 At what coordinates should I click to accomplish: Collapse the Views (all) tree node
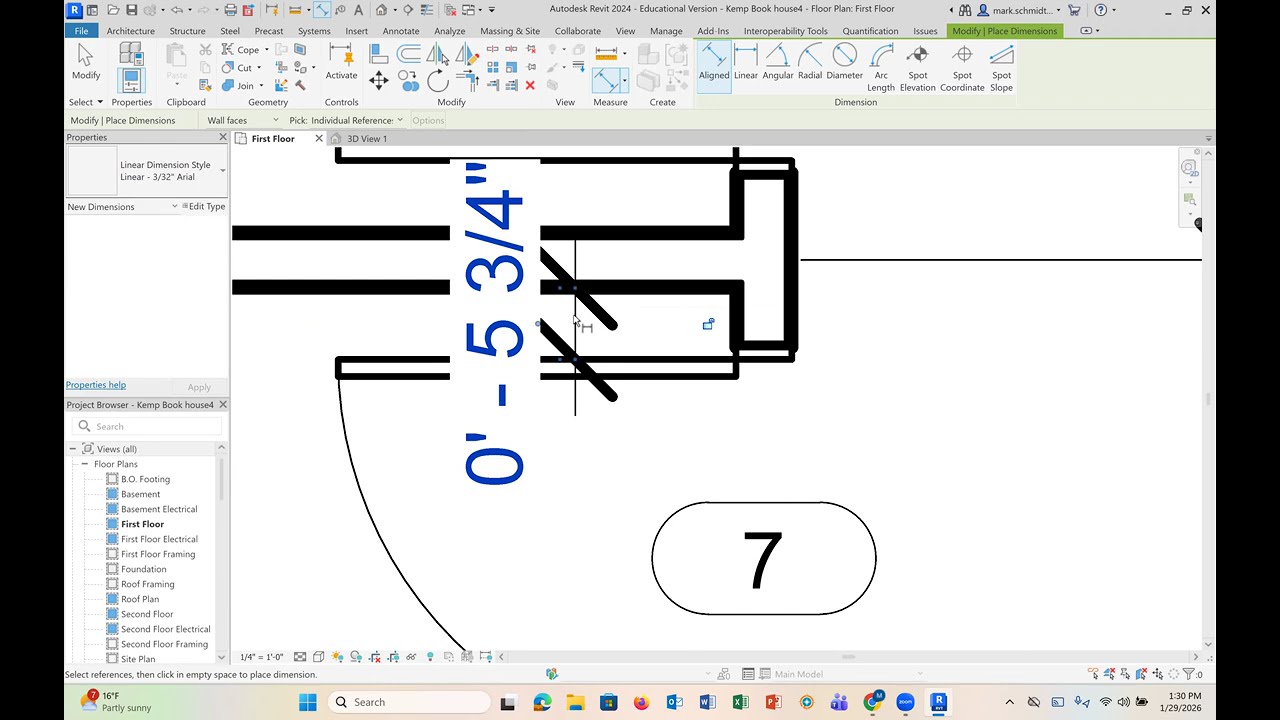[73, 449]
